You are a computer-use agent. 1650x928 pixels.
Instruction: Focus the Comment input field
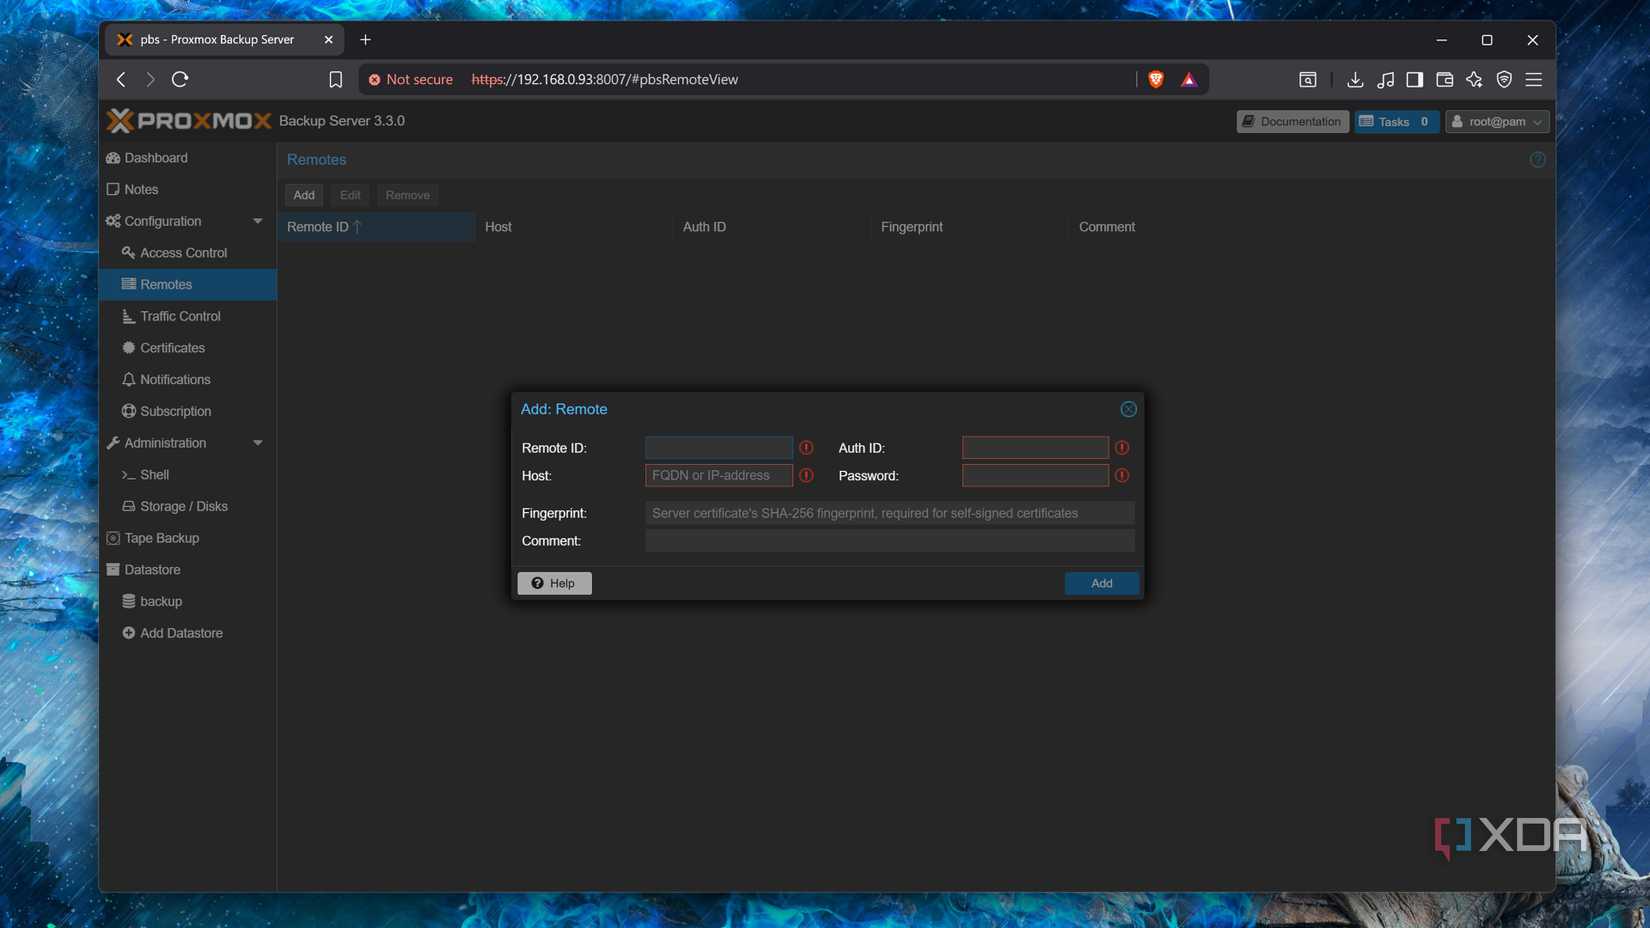point(890,541)
